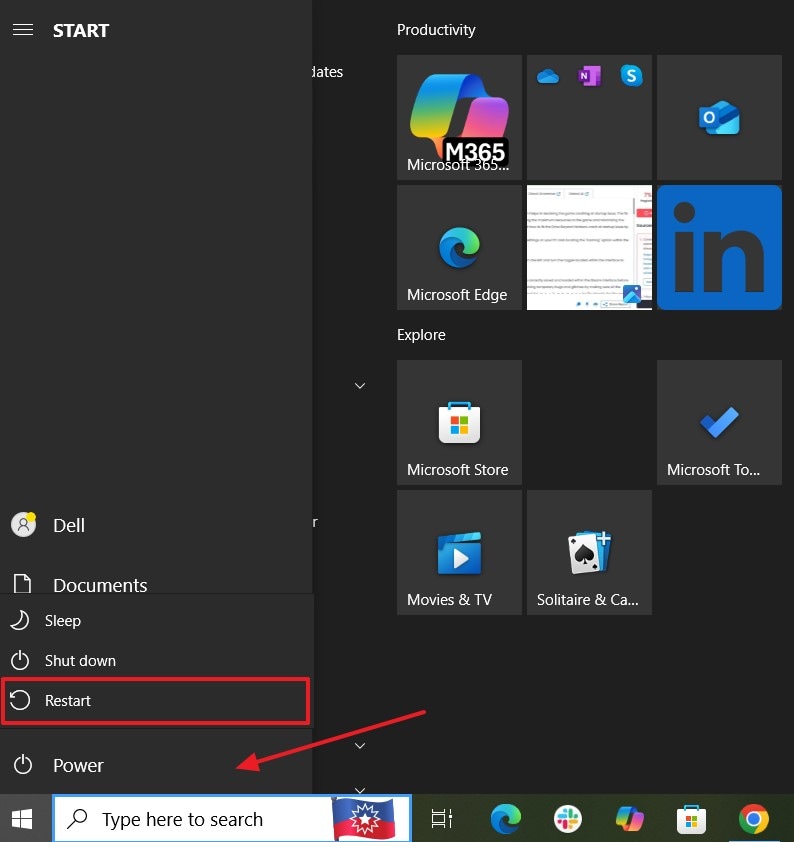This screenshot has height=842, width=794.
Task: Click the Windows Start button
Action: [x=22, y=819]
